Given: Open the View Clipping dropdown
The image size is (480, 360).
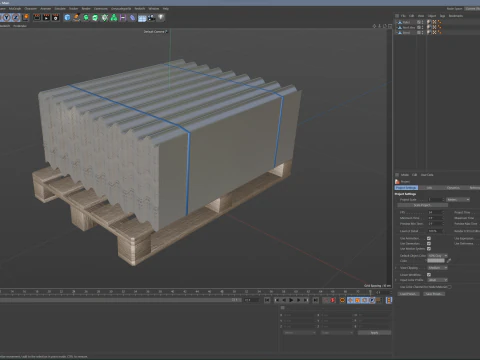Looking at the screenshot, I should point(438,268).
